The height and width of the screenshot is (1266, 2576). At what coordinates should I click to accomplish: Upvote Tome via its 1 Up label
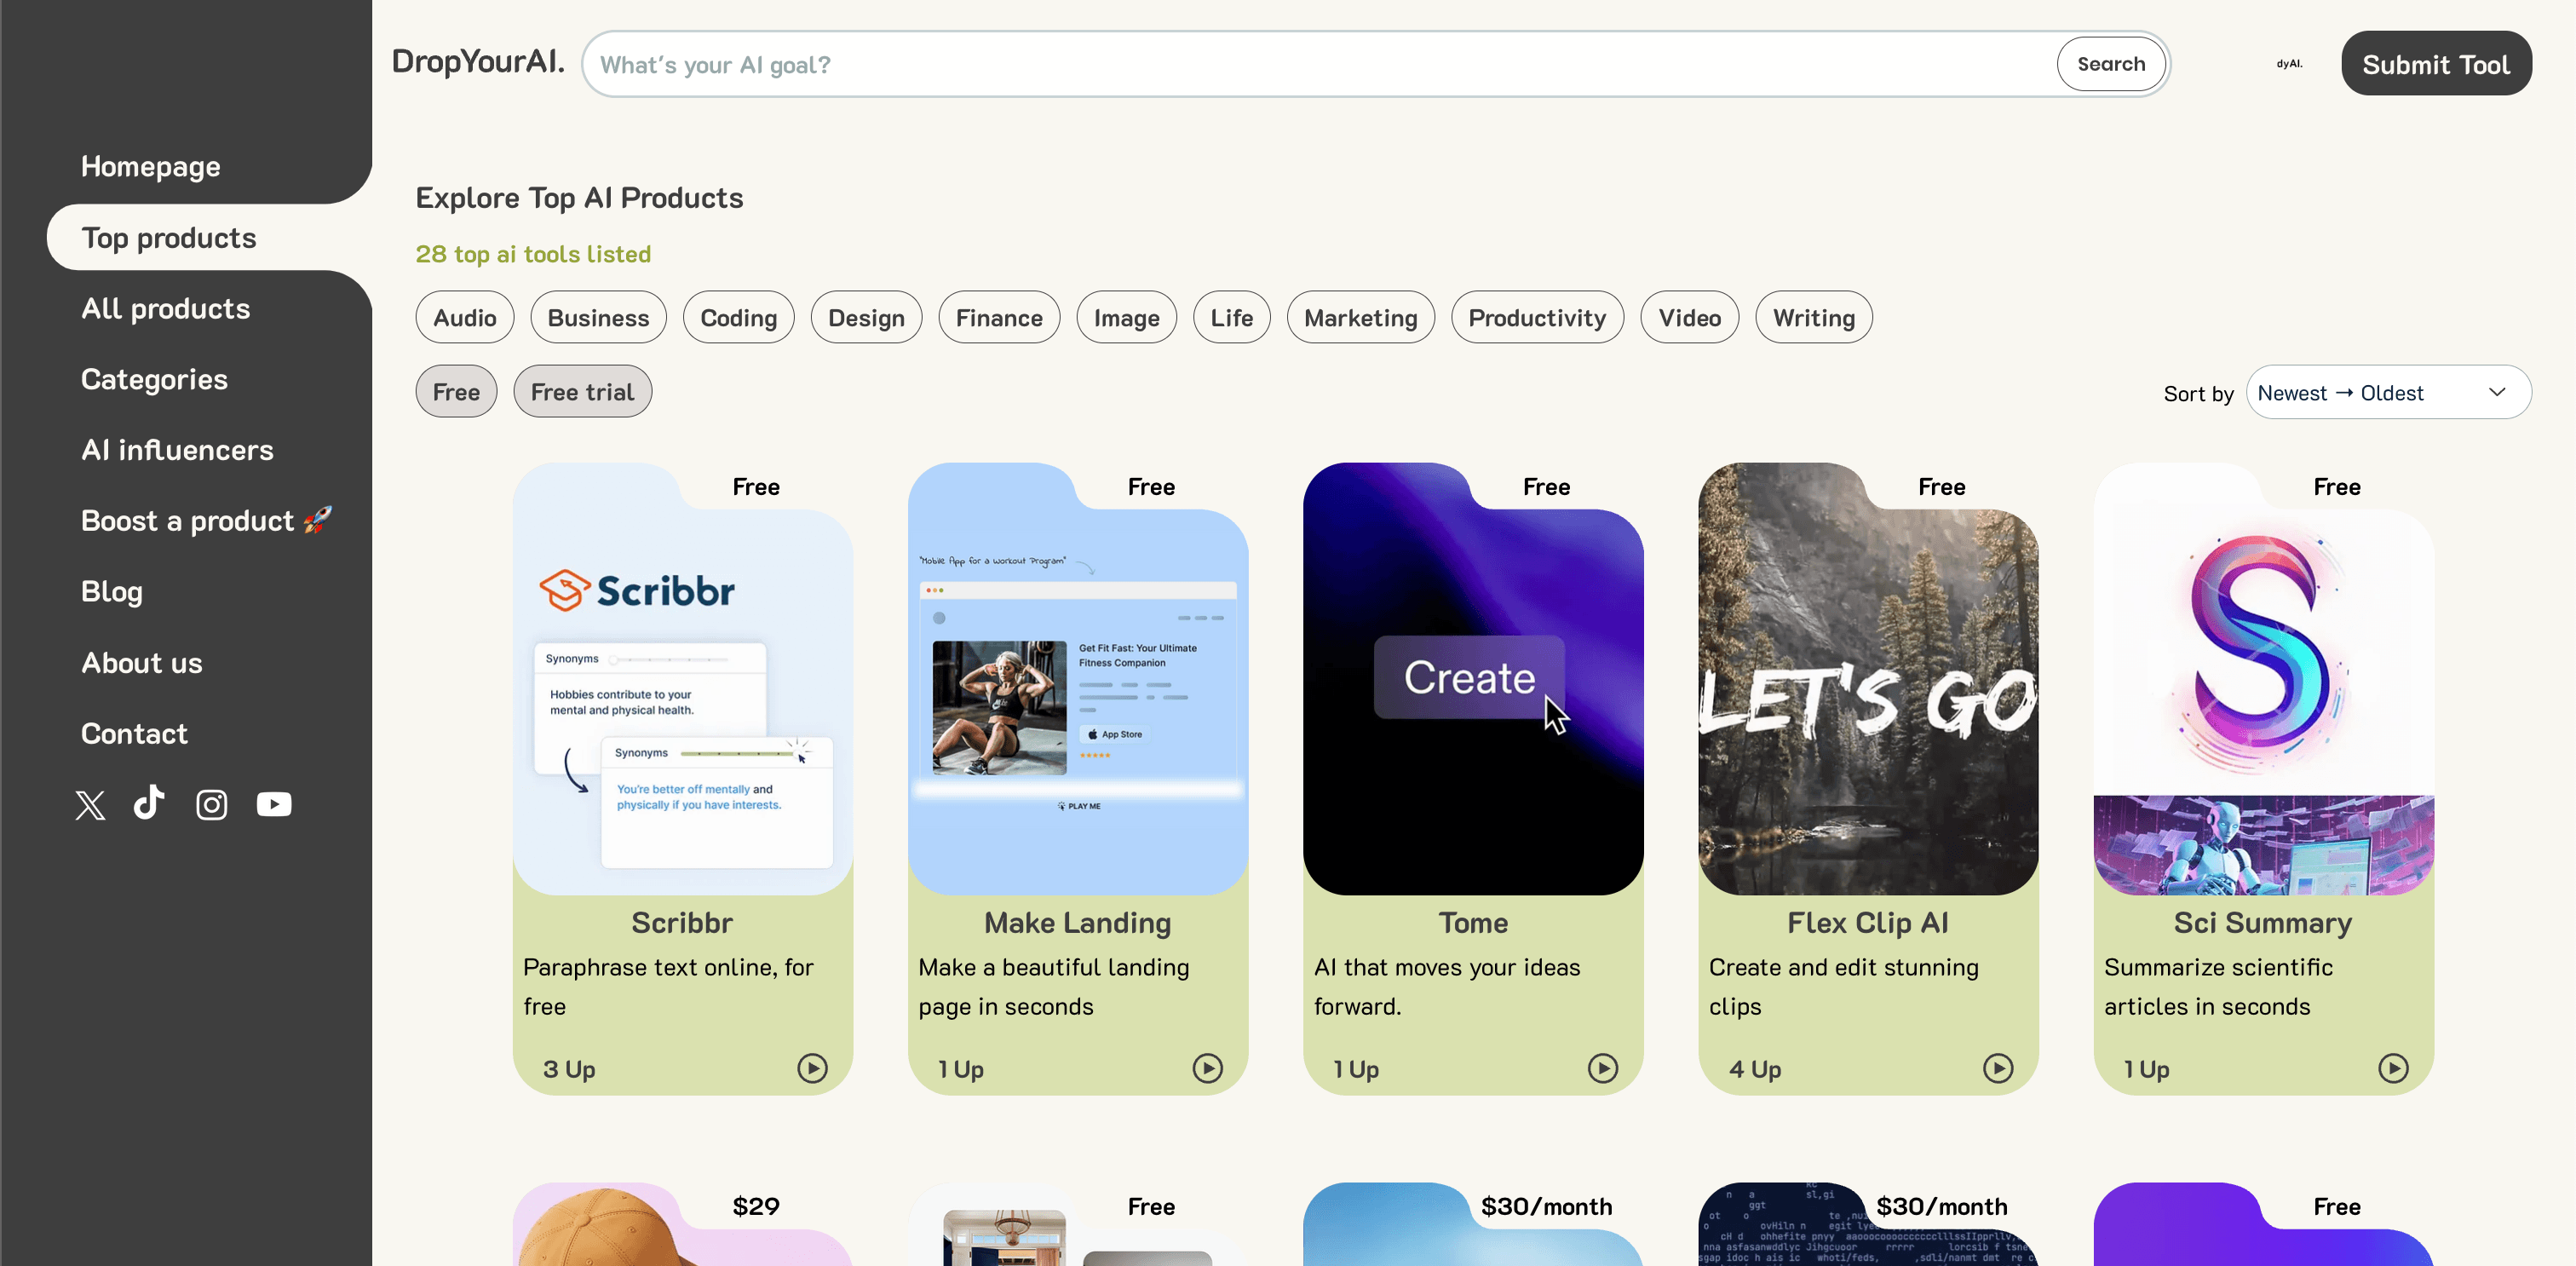[1356, 1069]
